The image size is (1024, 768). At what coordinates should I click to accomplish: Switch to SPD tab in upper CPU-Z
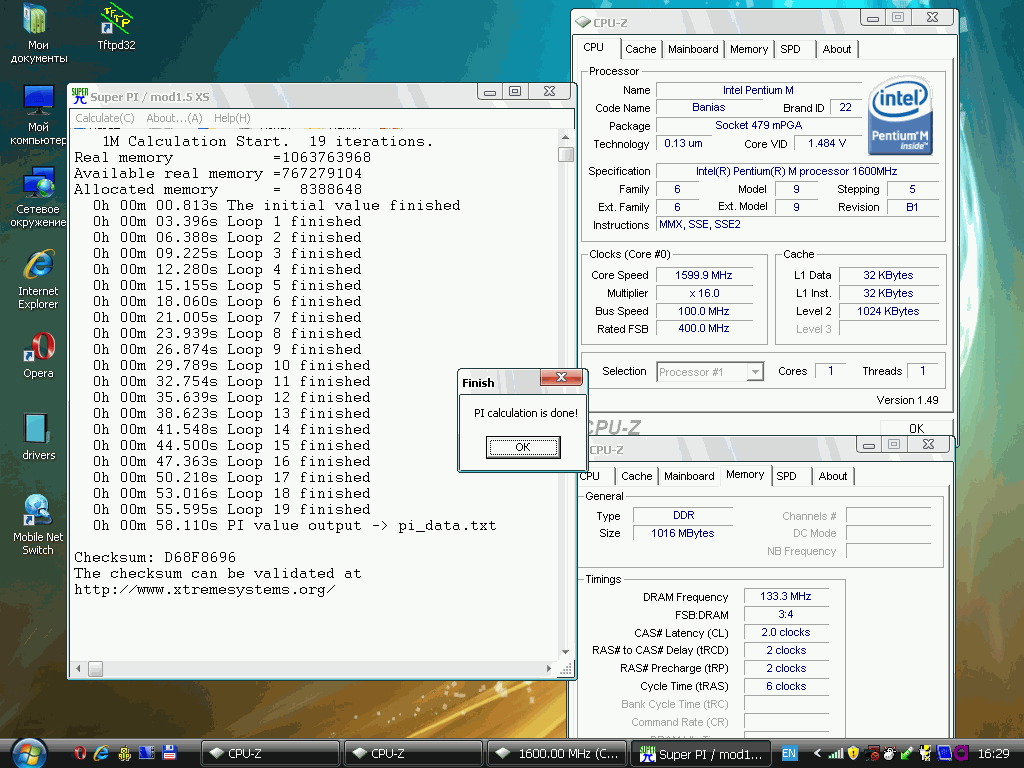tap(790, 49)
